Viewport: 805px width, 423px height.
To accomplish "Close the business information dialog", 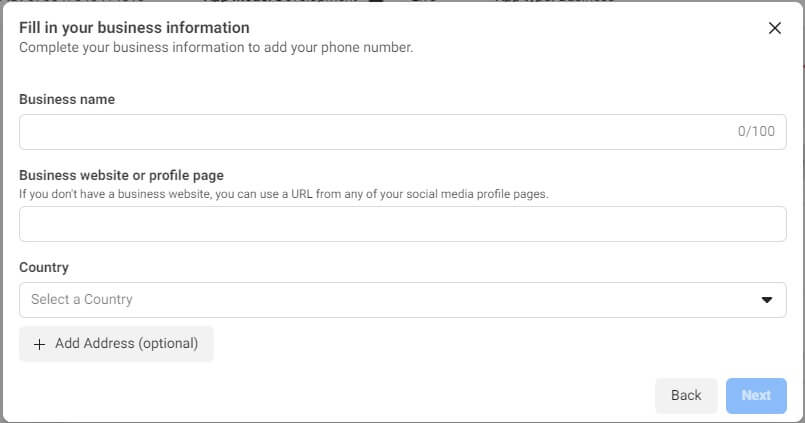I will point(775,28).
